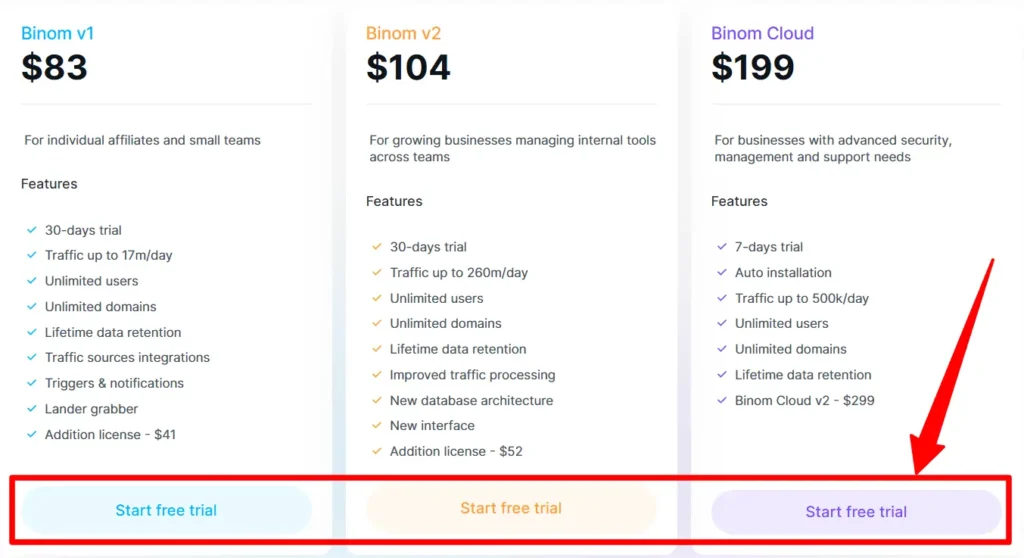Click the Improved traffic processing feature text
This screenshot has width=1024, height=558.
pos(472,375)
